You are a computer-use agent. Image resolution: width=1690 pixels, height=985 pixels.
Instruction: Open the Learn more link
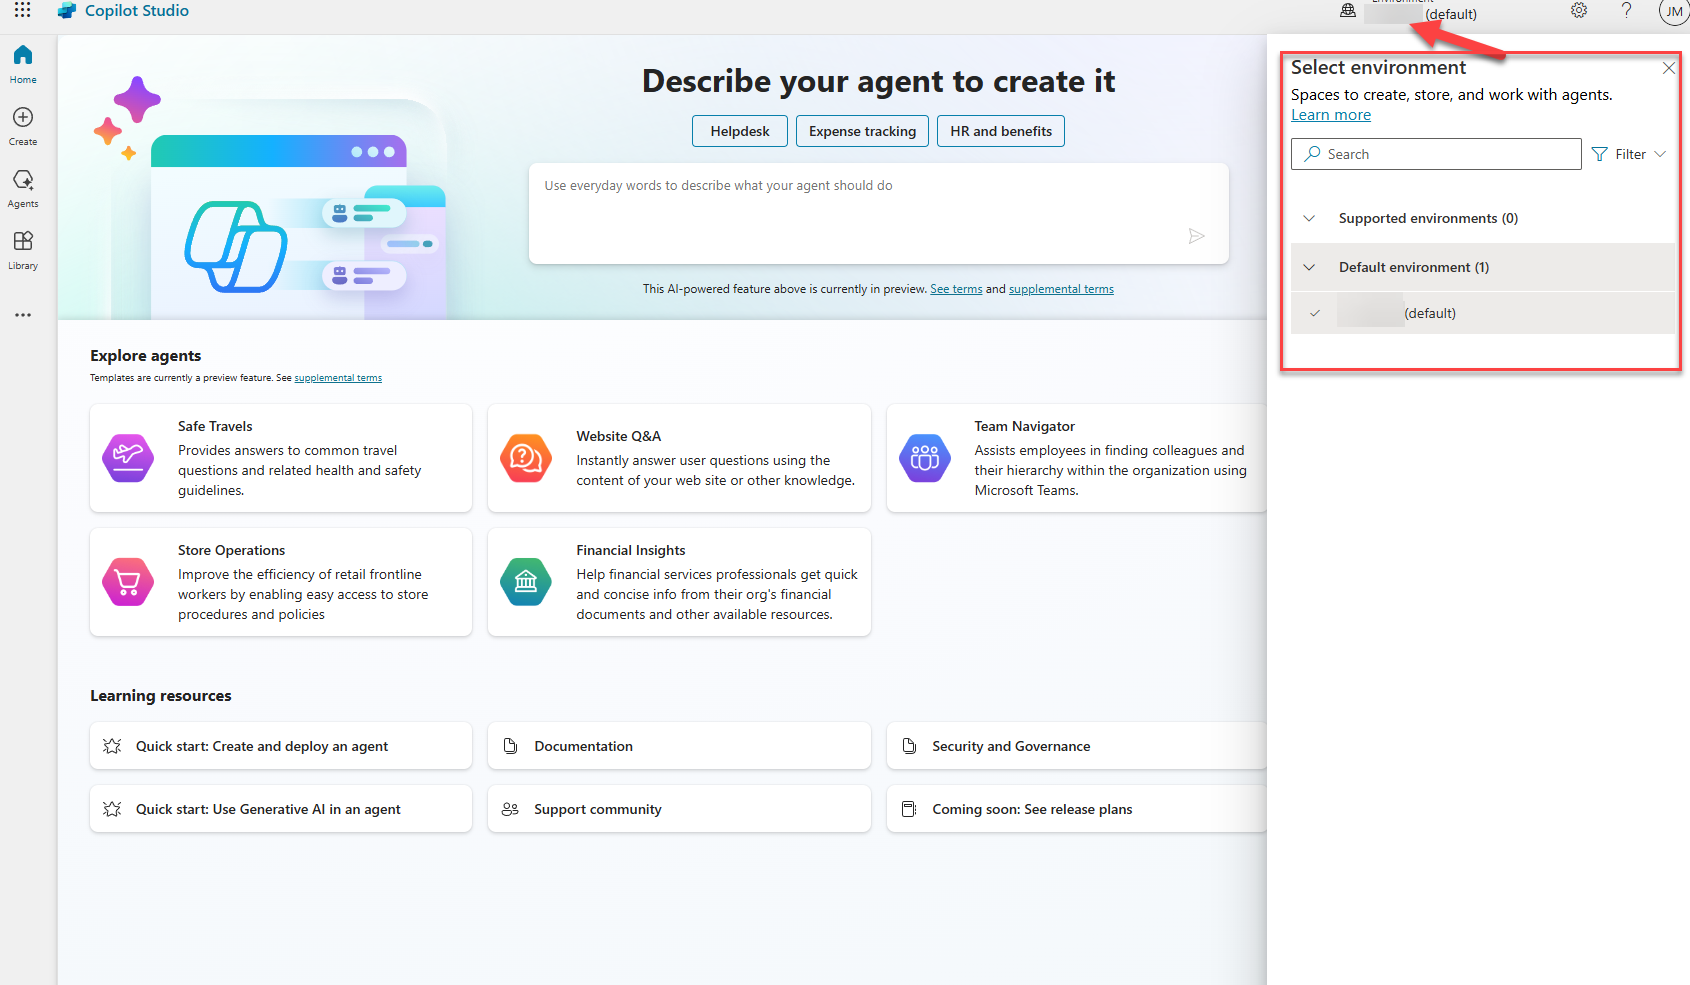pos(1330,115)
